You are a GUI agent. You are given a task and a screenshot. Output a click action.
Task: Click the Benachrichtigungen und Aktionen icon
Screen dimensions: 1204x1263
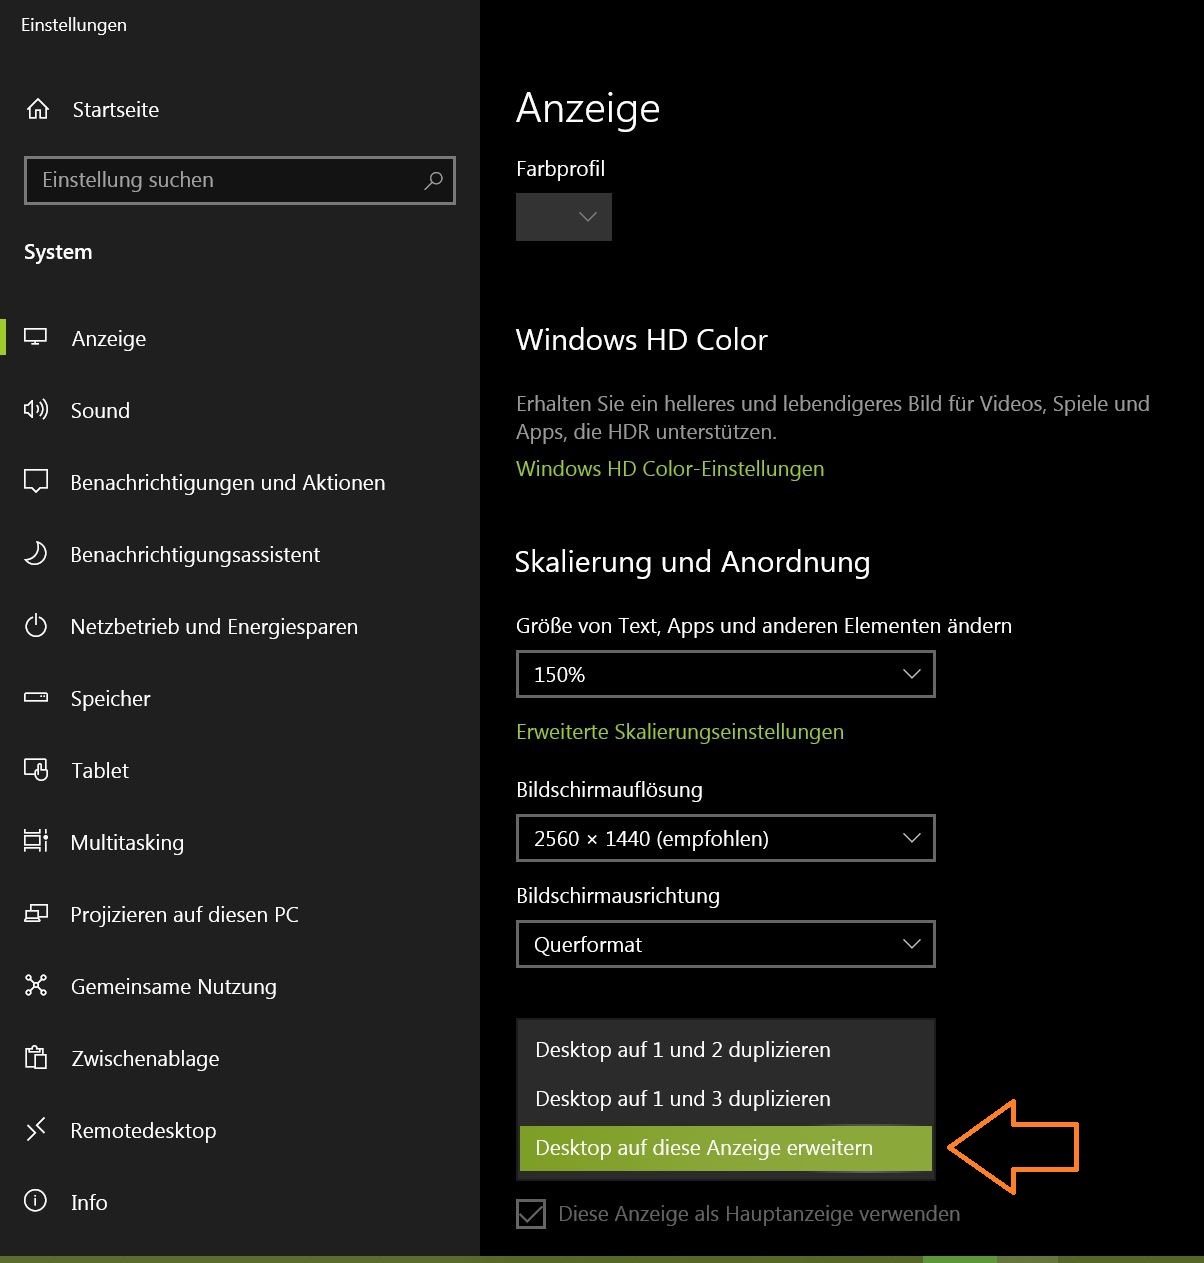point(36,482)
